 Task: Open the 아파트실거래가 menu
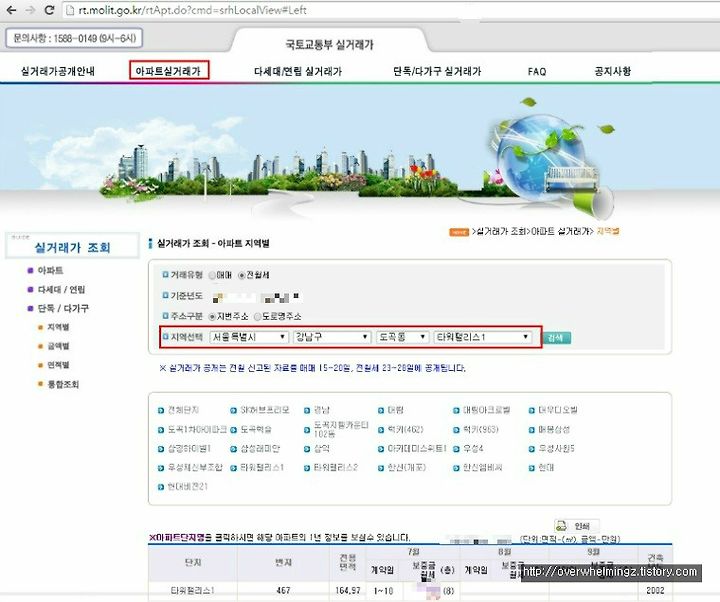tap(169, 71)
